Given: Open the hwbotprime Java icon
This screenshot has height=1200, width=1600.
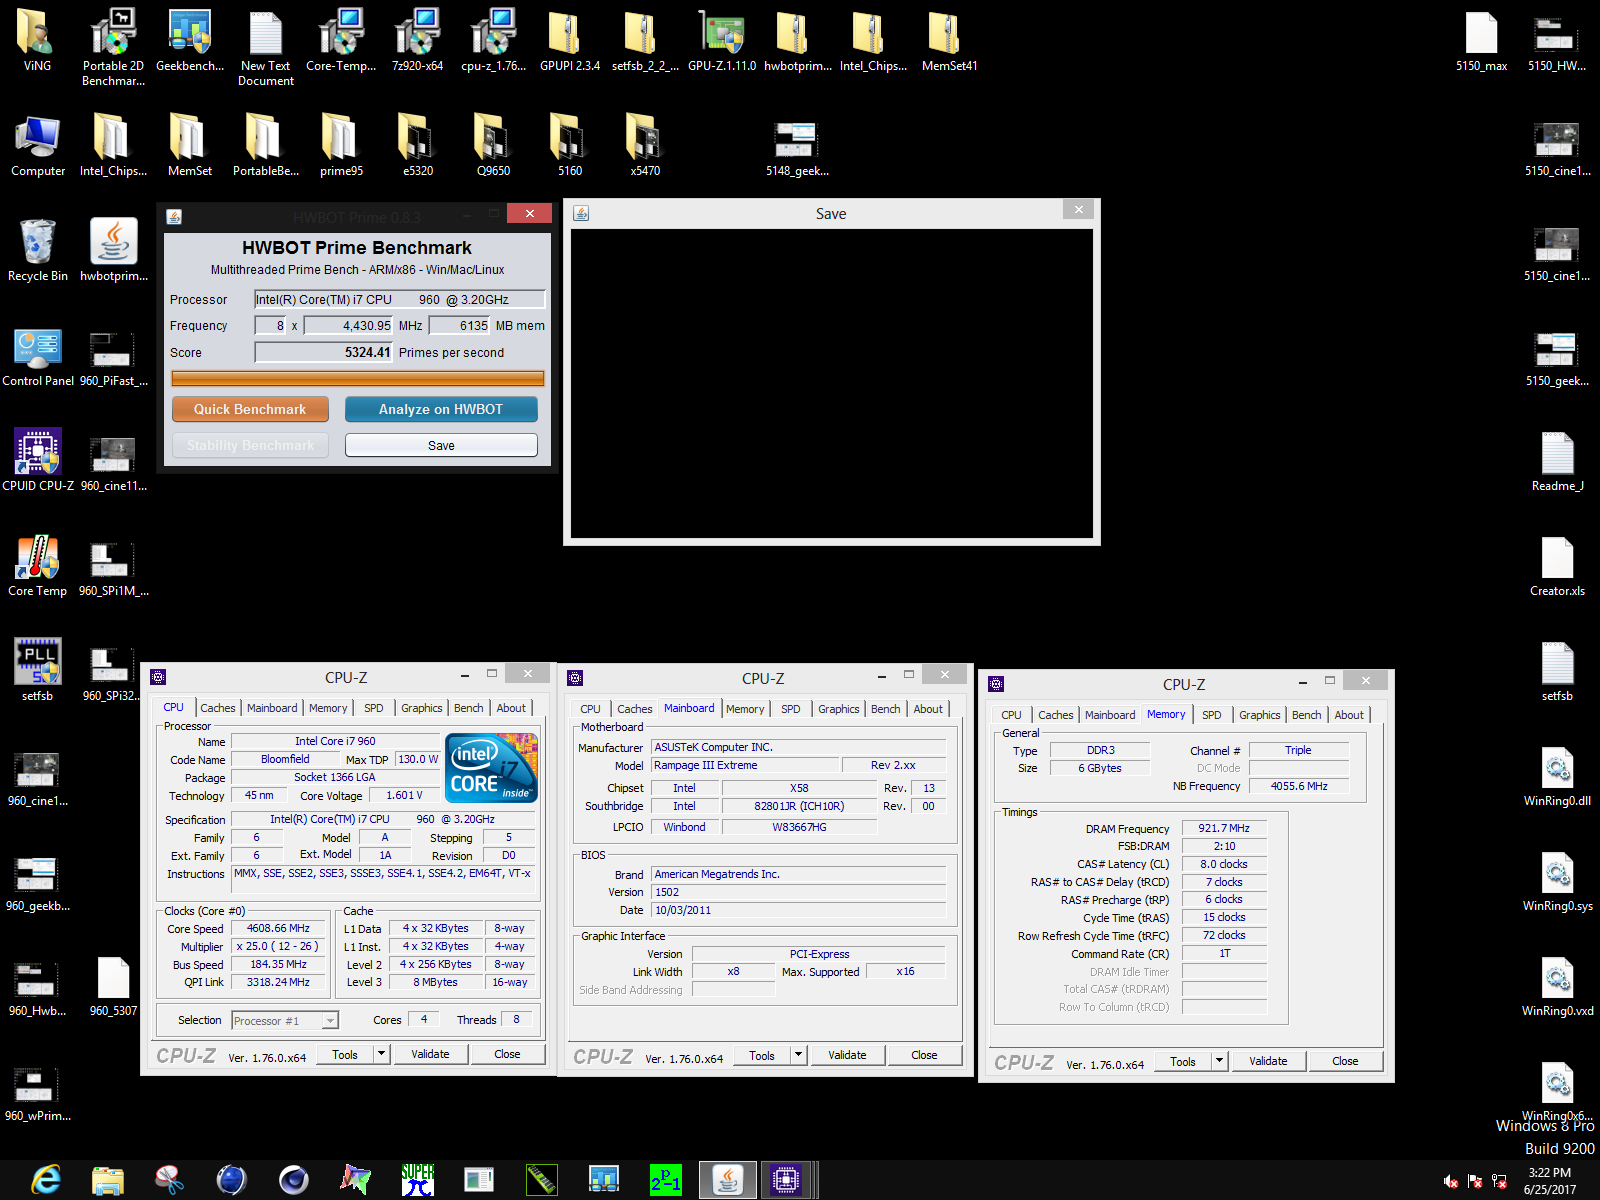Looking at the screenshot, I should (x=113, y=250).
